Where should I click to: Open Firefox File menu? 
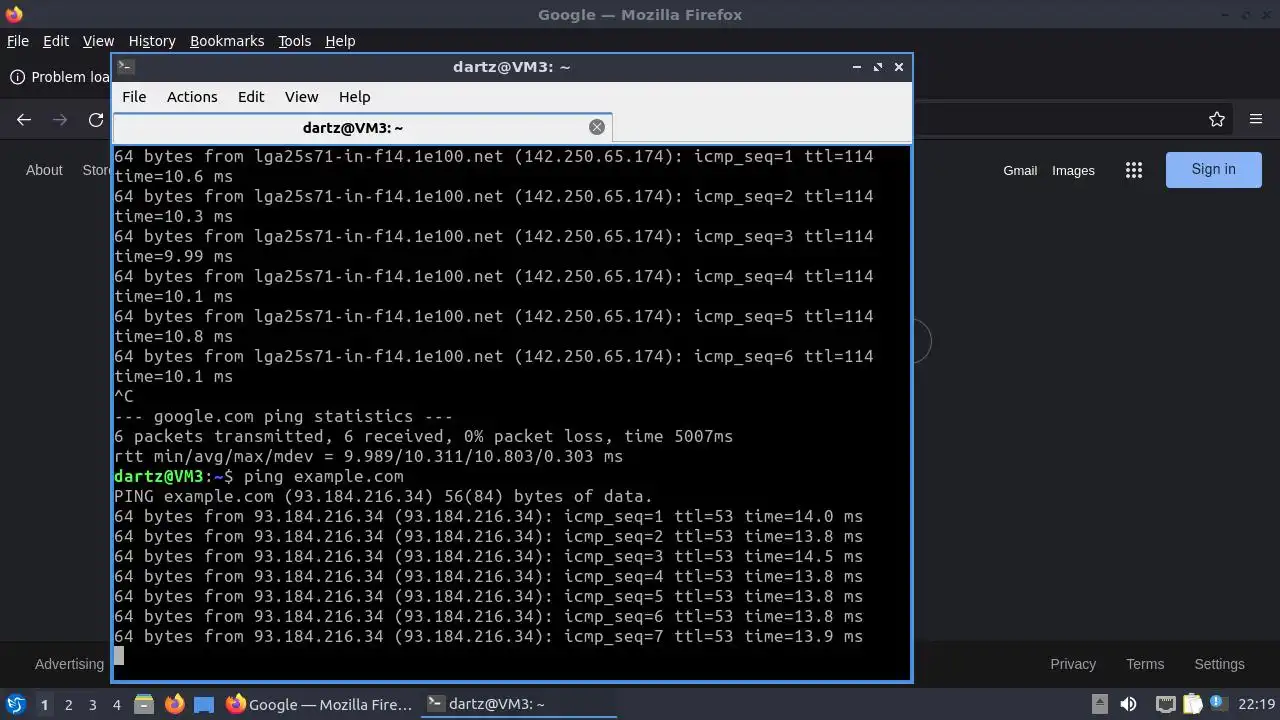[x=18, y=41]
